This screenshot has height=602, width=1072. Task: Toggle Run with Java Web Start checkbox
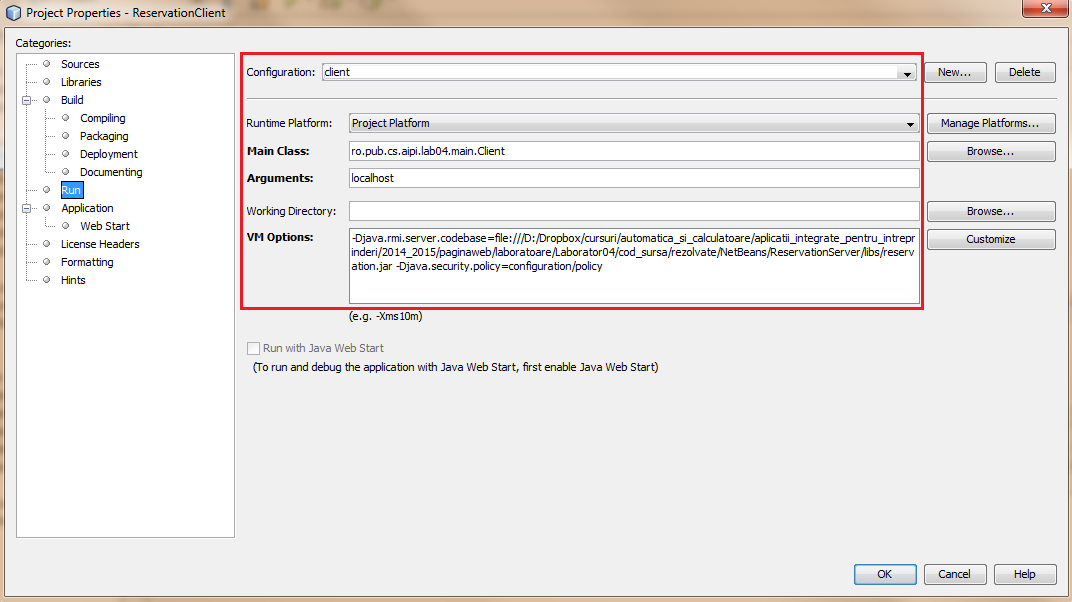click(x=254, y=348)
